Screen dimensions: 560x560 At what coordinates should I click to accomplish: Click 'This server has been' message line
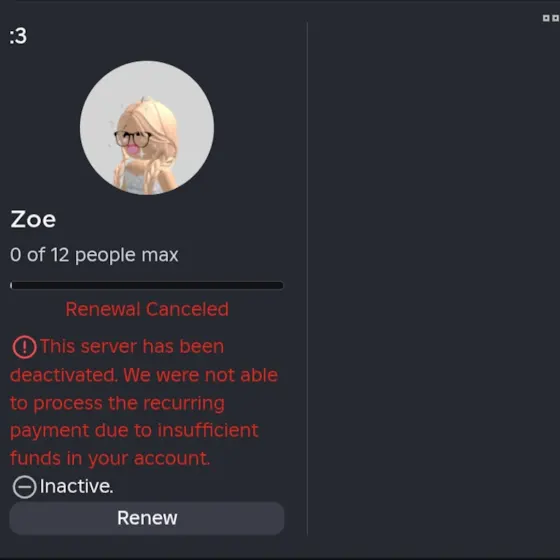pyautogui.click(x=132, y=346)
